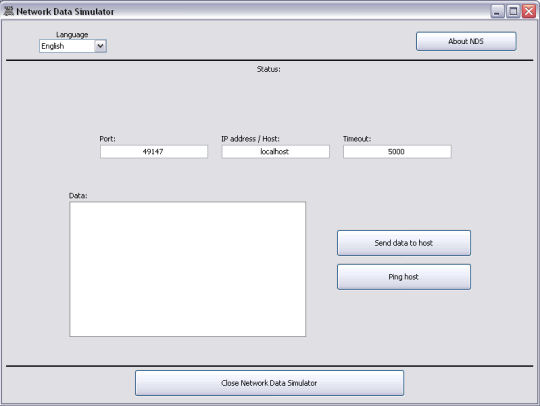This screenshot has height=406, width=540.
Task: Click the Port: label
Action: pos(107,139)
